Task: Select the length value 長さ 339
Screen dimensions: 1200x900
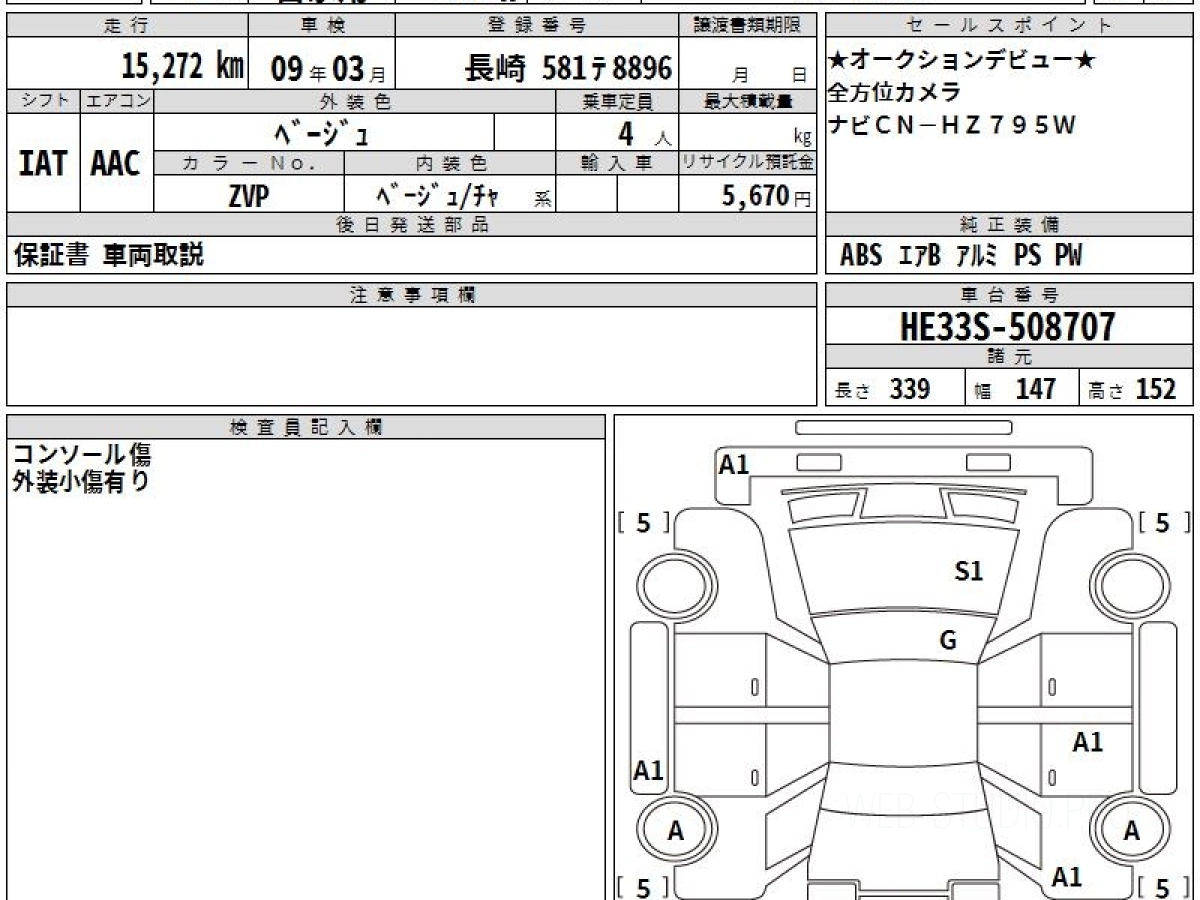Action: click(883, 389)
